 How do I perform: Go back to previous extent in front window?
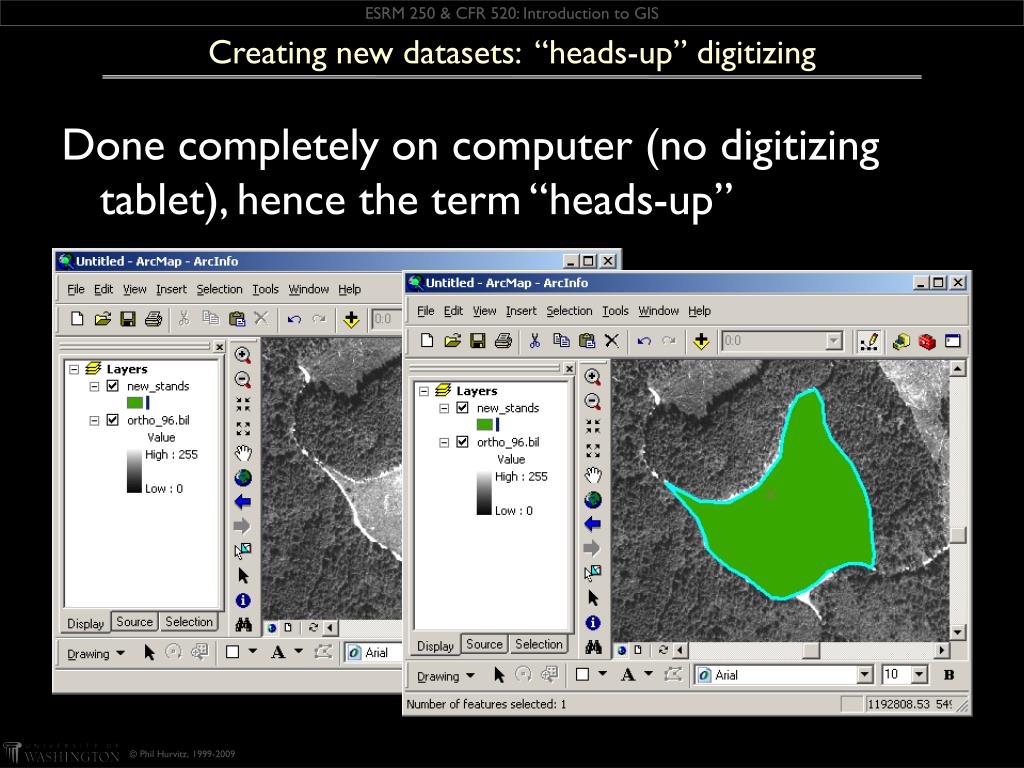(592, 524)
